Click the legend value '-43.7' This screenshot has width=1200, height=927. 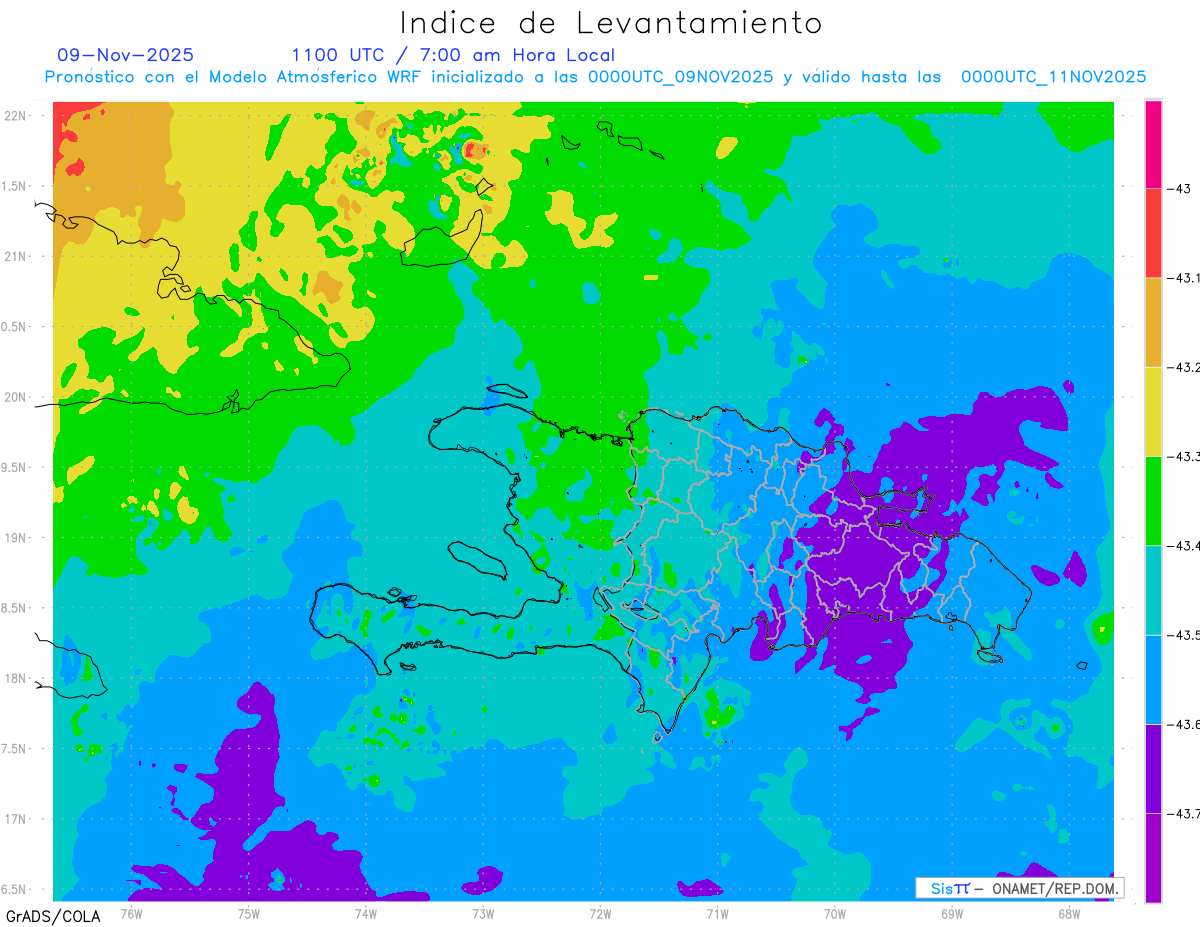[1183, 814]
